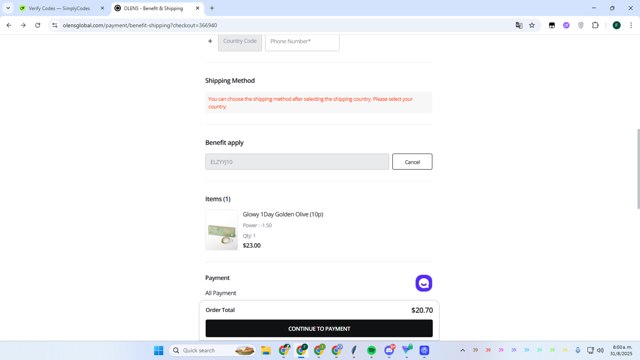Click the browser address bar URL
Image resolution: width=640 pixels, height=360 pixels.
click(140, 25)
